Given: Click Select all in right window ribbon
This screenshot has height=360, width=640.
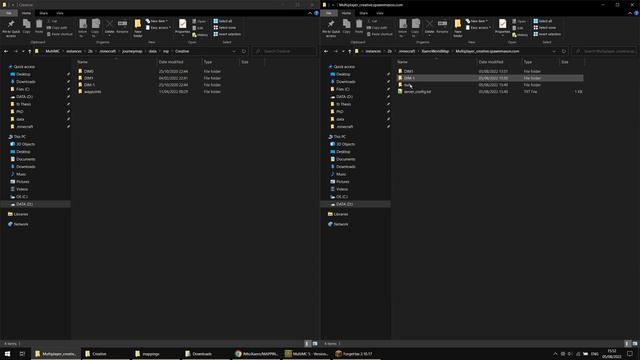Looking at the screenshot, I should tap(543, 21).
